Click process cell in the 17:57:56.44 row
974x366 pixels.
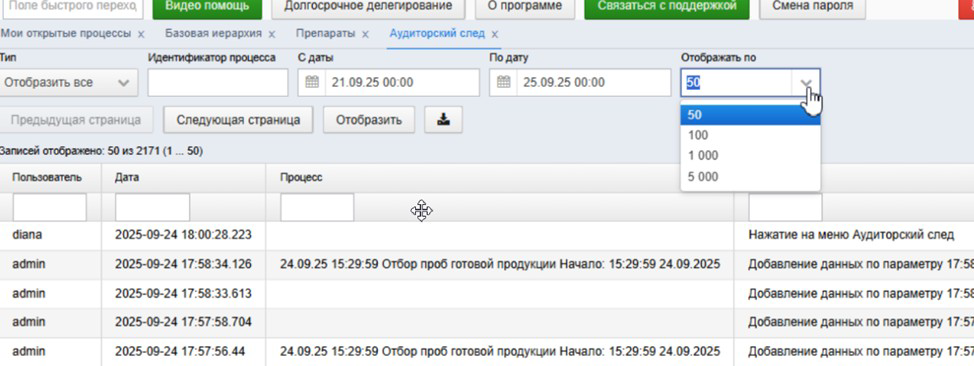[x=500, y=352]
